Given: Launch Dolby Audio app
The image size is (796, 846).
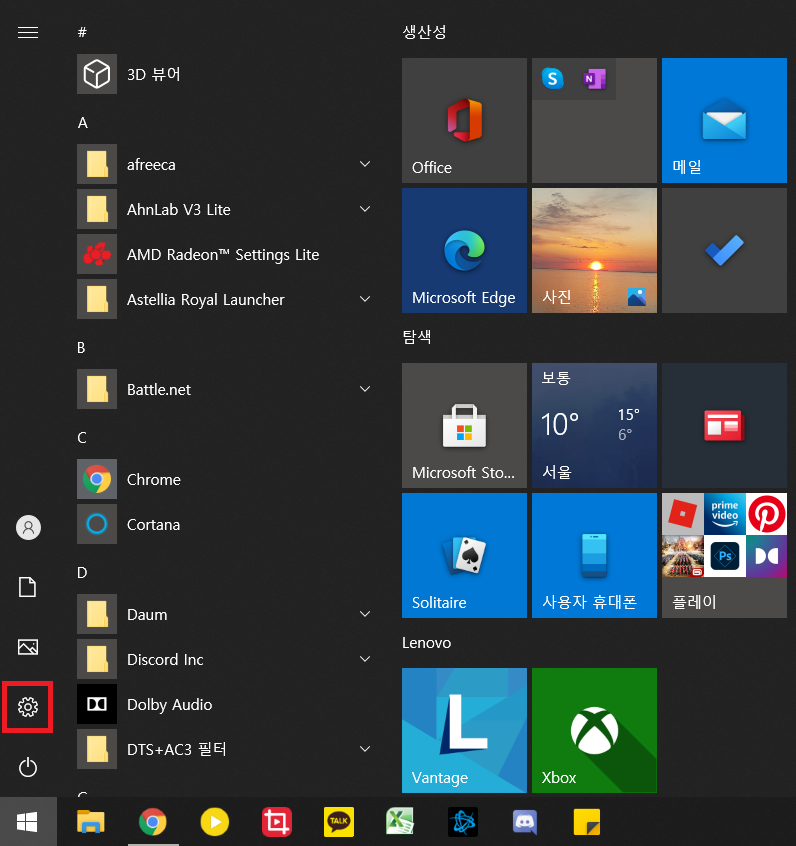Looking at the screenshot, I should [224, 704].
